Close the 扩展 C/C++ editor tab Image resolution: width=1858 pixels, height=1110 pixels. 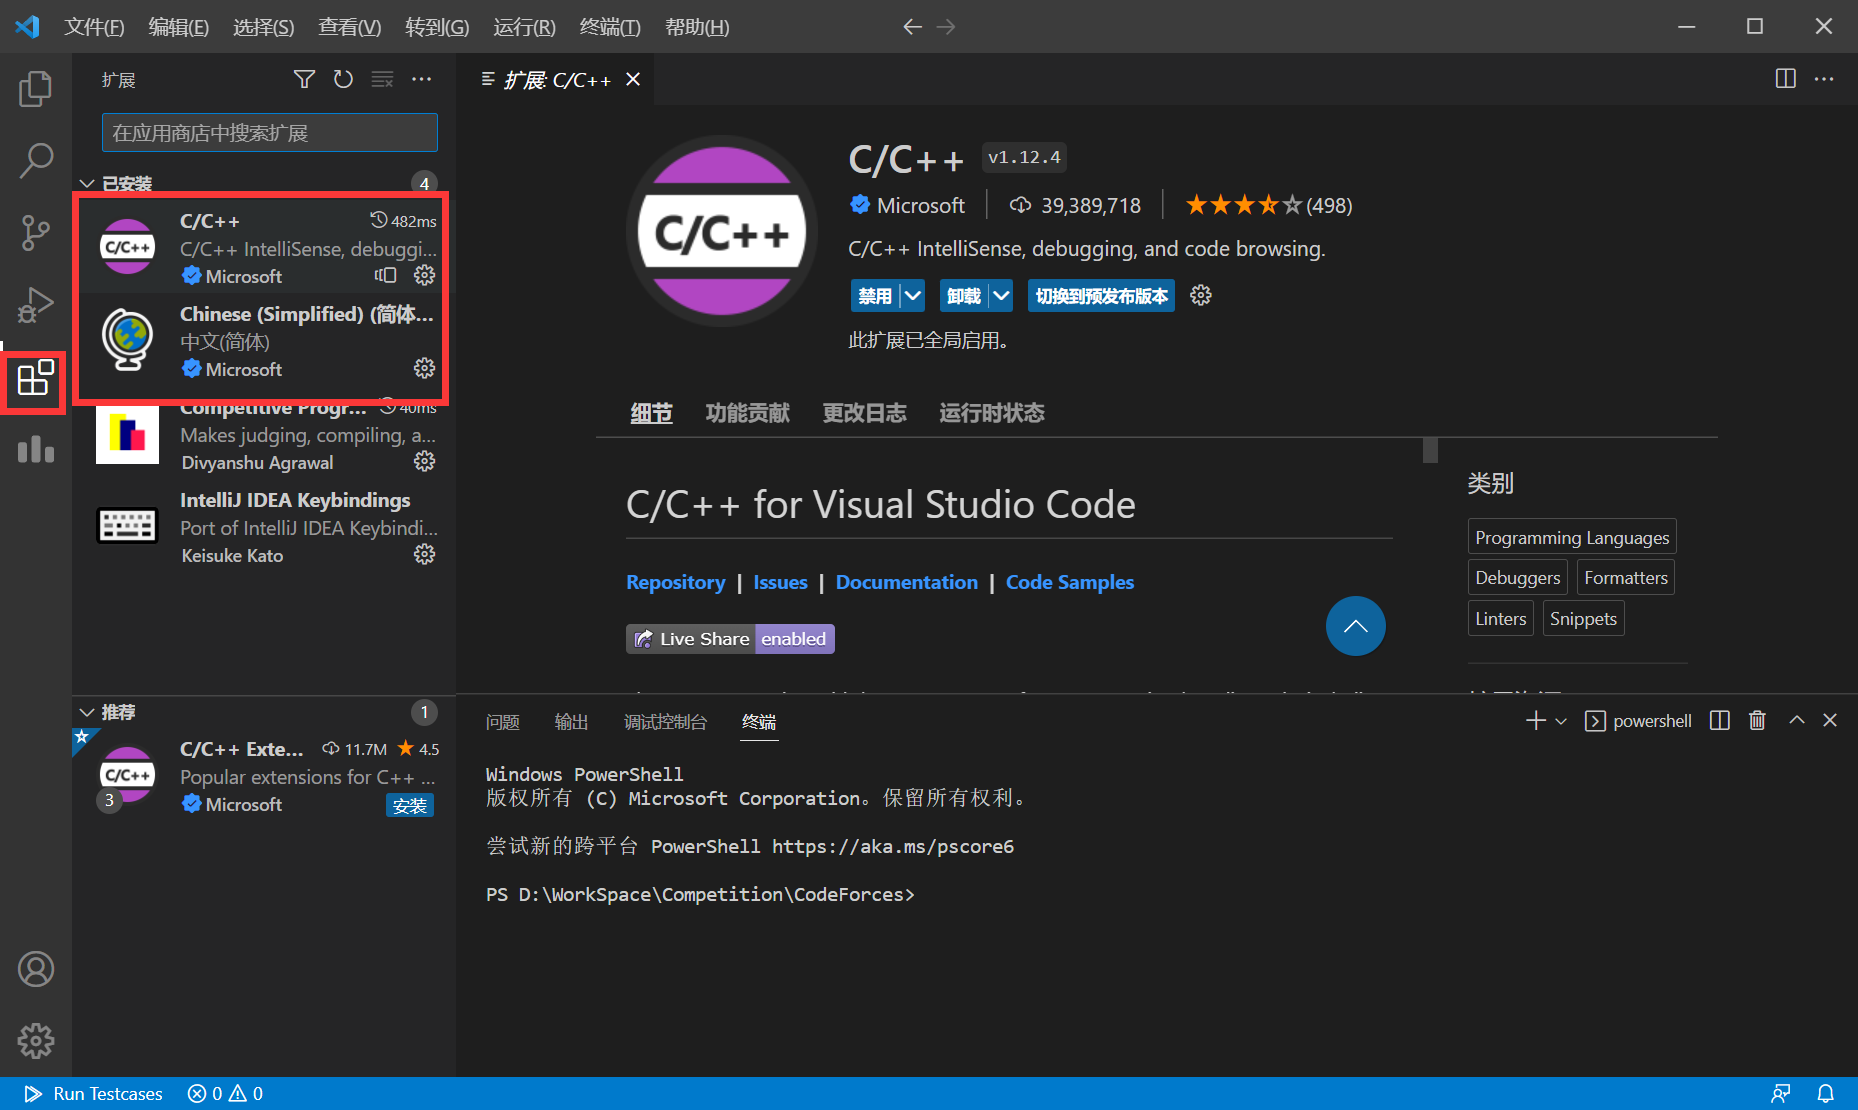pyautogui.click(x=633, y=79)
